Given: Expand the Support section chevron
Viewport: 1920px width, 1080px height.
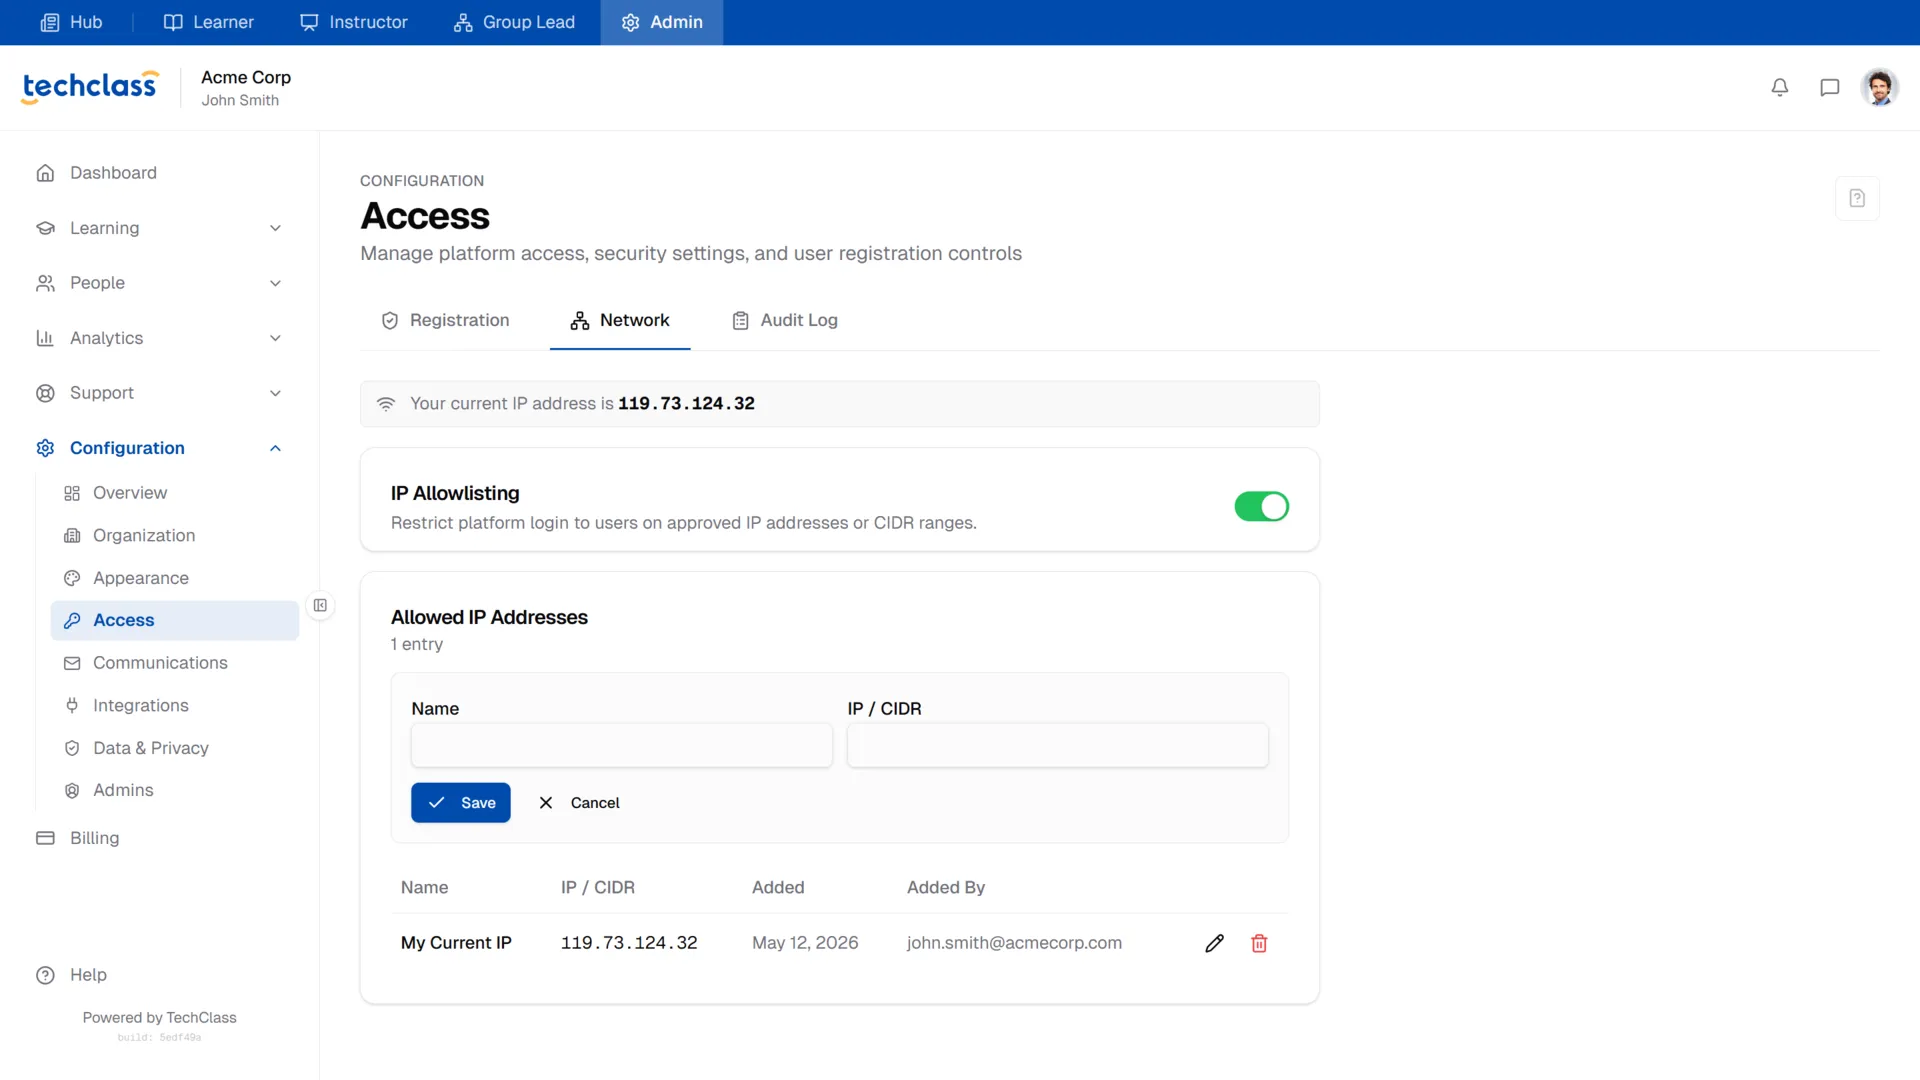Looking at the screenshot, I should (x=275, y=393).
